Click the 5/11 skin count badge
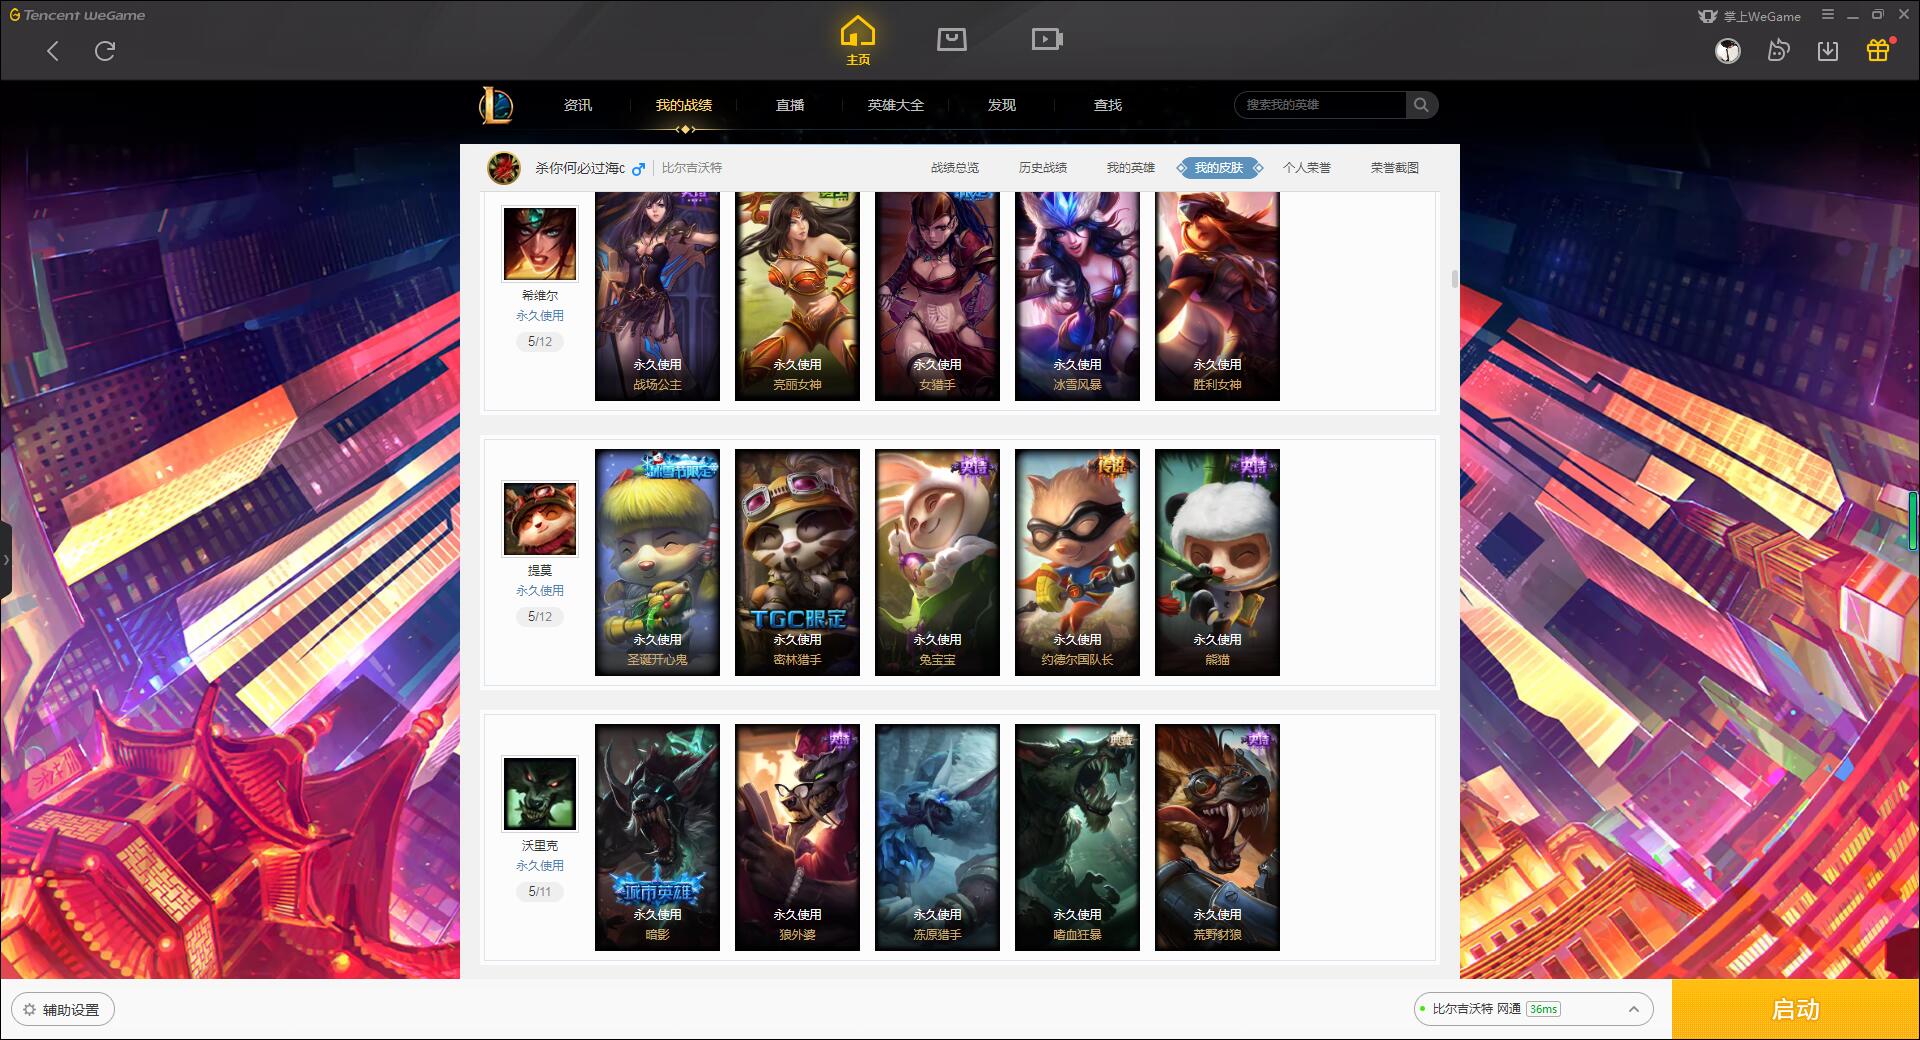 pyautogui.click(x=540, y=891)
